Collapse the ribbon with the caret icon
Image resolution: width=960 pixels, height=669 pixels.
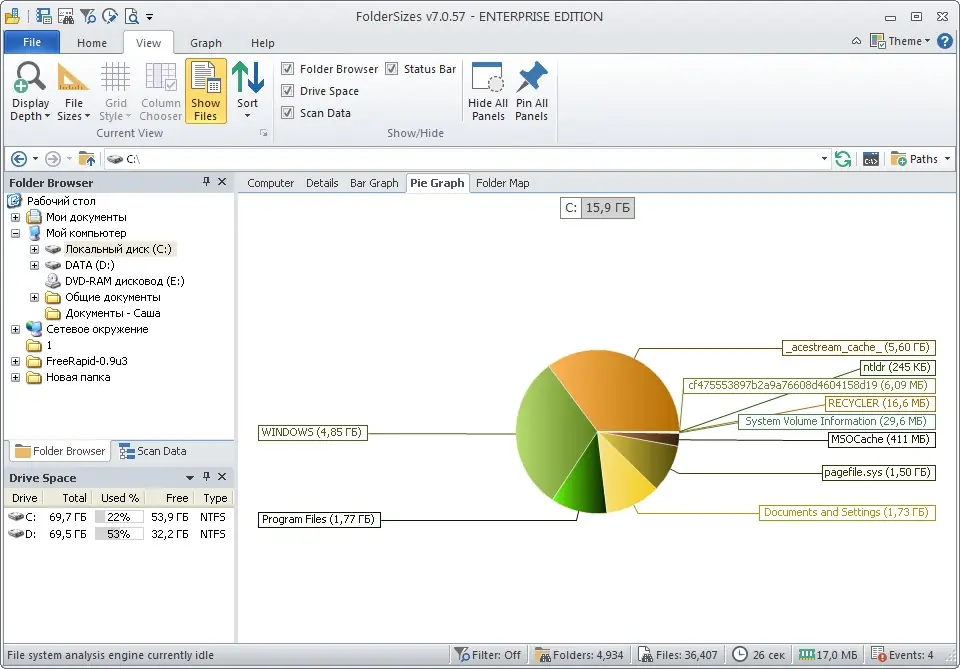tap(857, 41)
